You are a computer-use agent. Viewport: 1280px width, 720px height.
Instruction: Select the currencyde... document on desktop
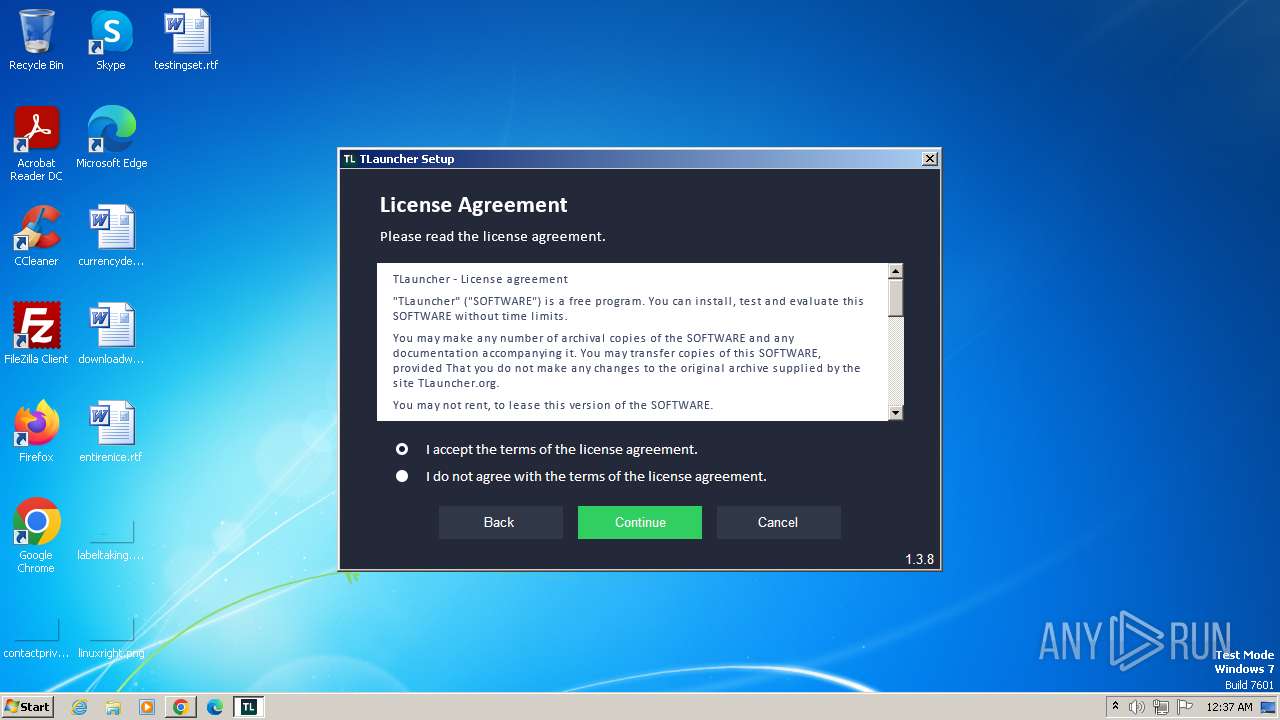point(111,236)
